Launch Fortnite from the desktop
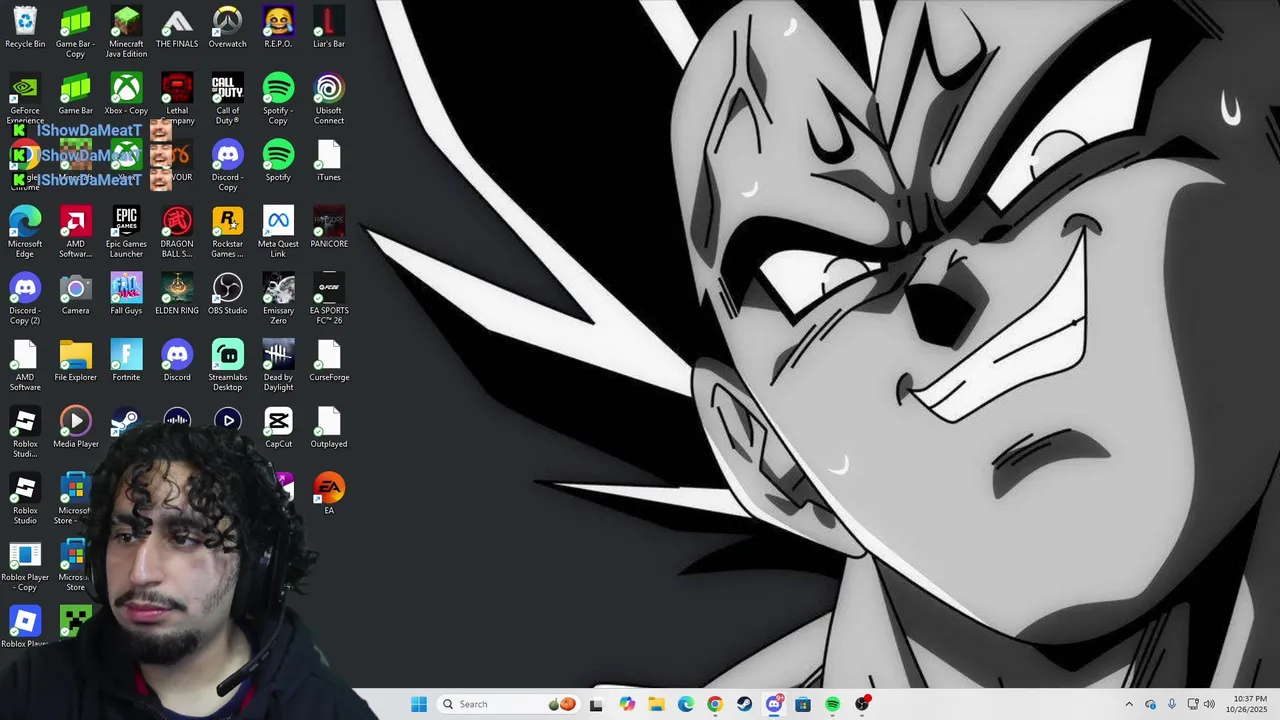Image resolution: width=1280 pixels, height=720 pixels. click(x=126, y=361)
